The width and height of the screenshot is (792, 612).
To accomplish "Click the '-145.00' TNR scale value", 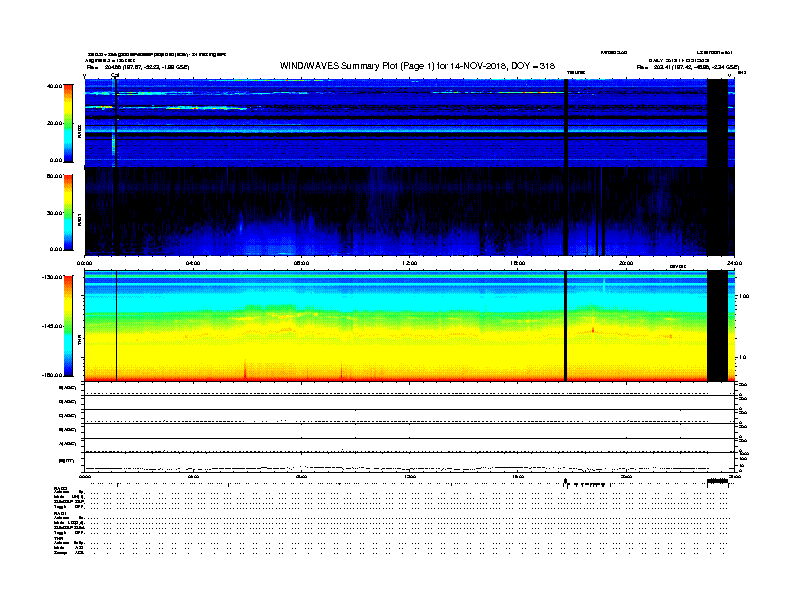I will pyautogui.click(x=53, y=326).
